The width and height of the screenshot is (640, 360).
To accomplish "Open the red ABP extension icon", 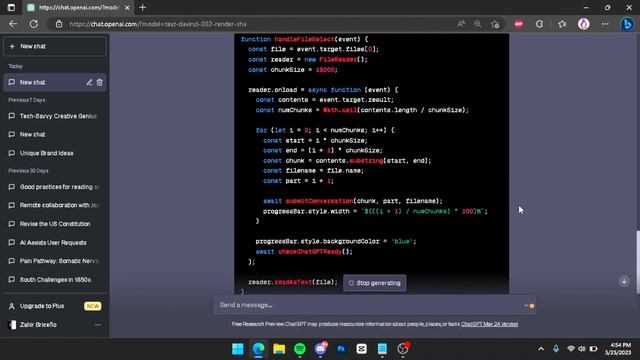I will [x=519, y=24].
